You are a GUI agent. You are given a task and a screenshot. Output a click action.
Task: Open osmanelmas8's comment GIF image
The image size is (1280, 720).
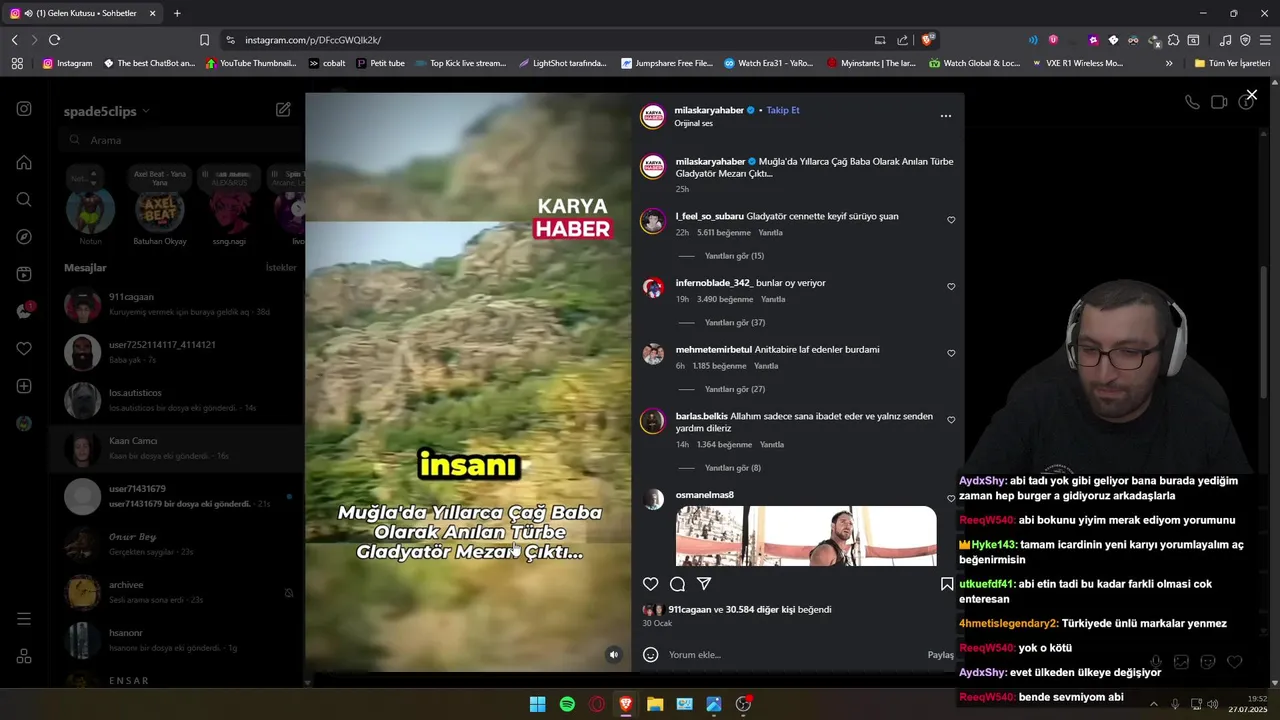[806, 536]
